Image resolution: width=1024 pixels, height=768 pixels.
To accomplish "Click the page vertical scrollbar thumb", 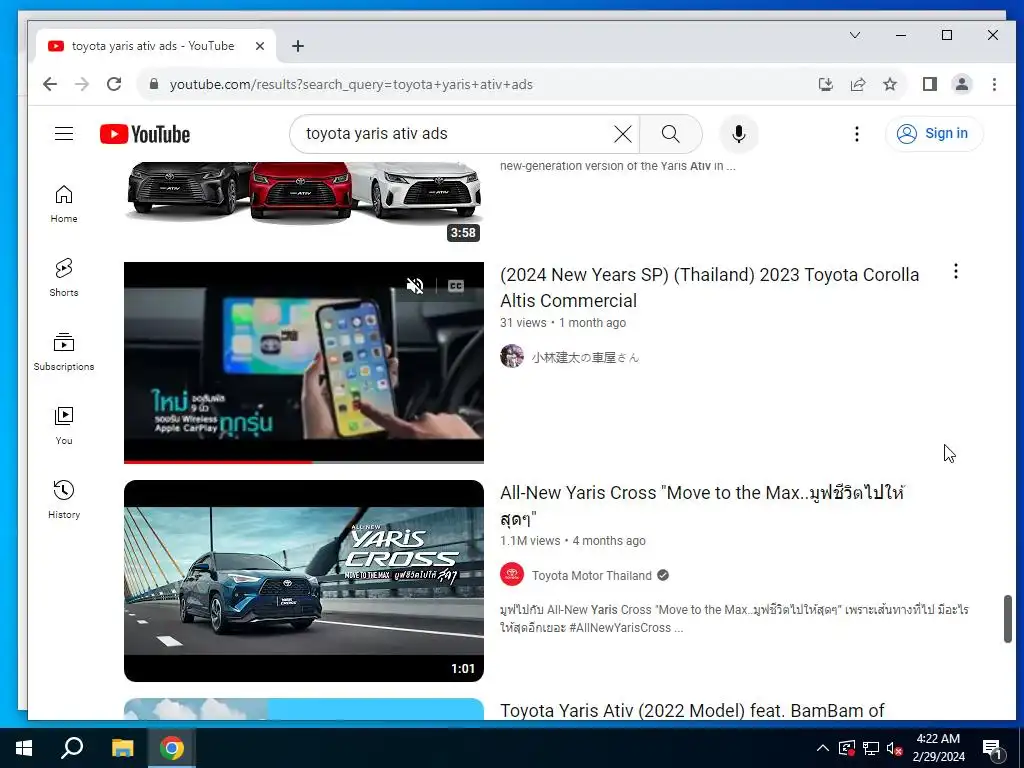I will pyautogui.click(x=1008, y=618).
